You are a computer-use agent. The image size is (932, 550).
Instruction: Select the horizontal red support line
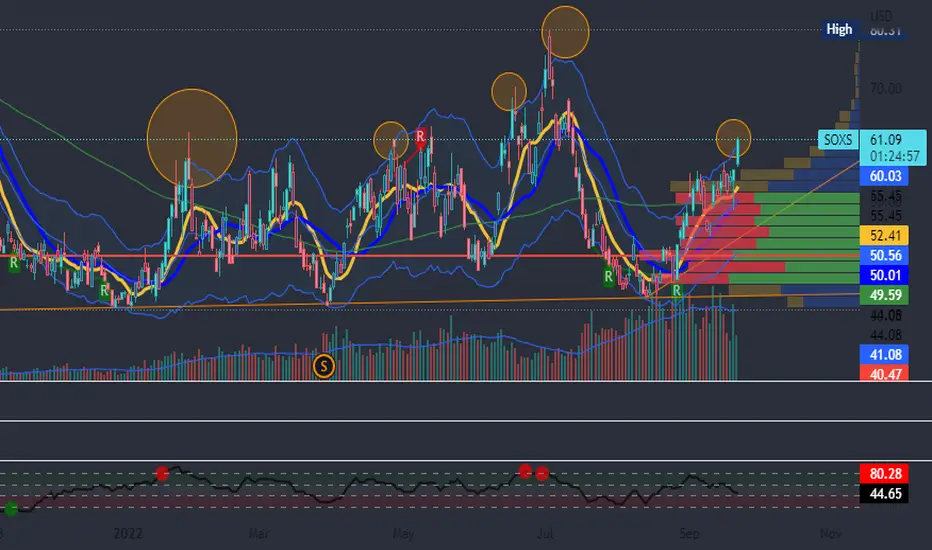point(430,256)
